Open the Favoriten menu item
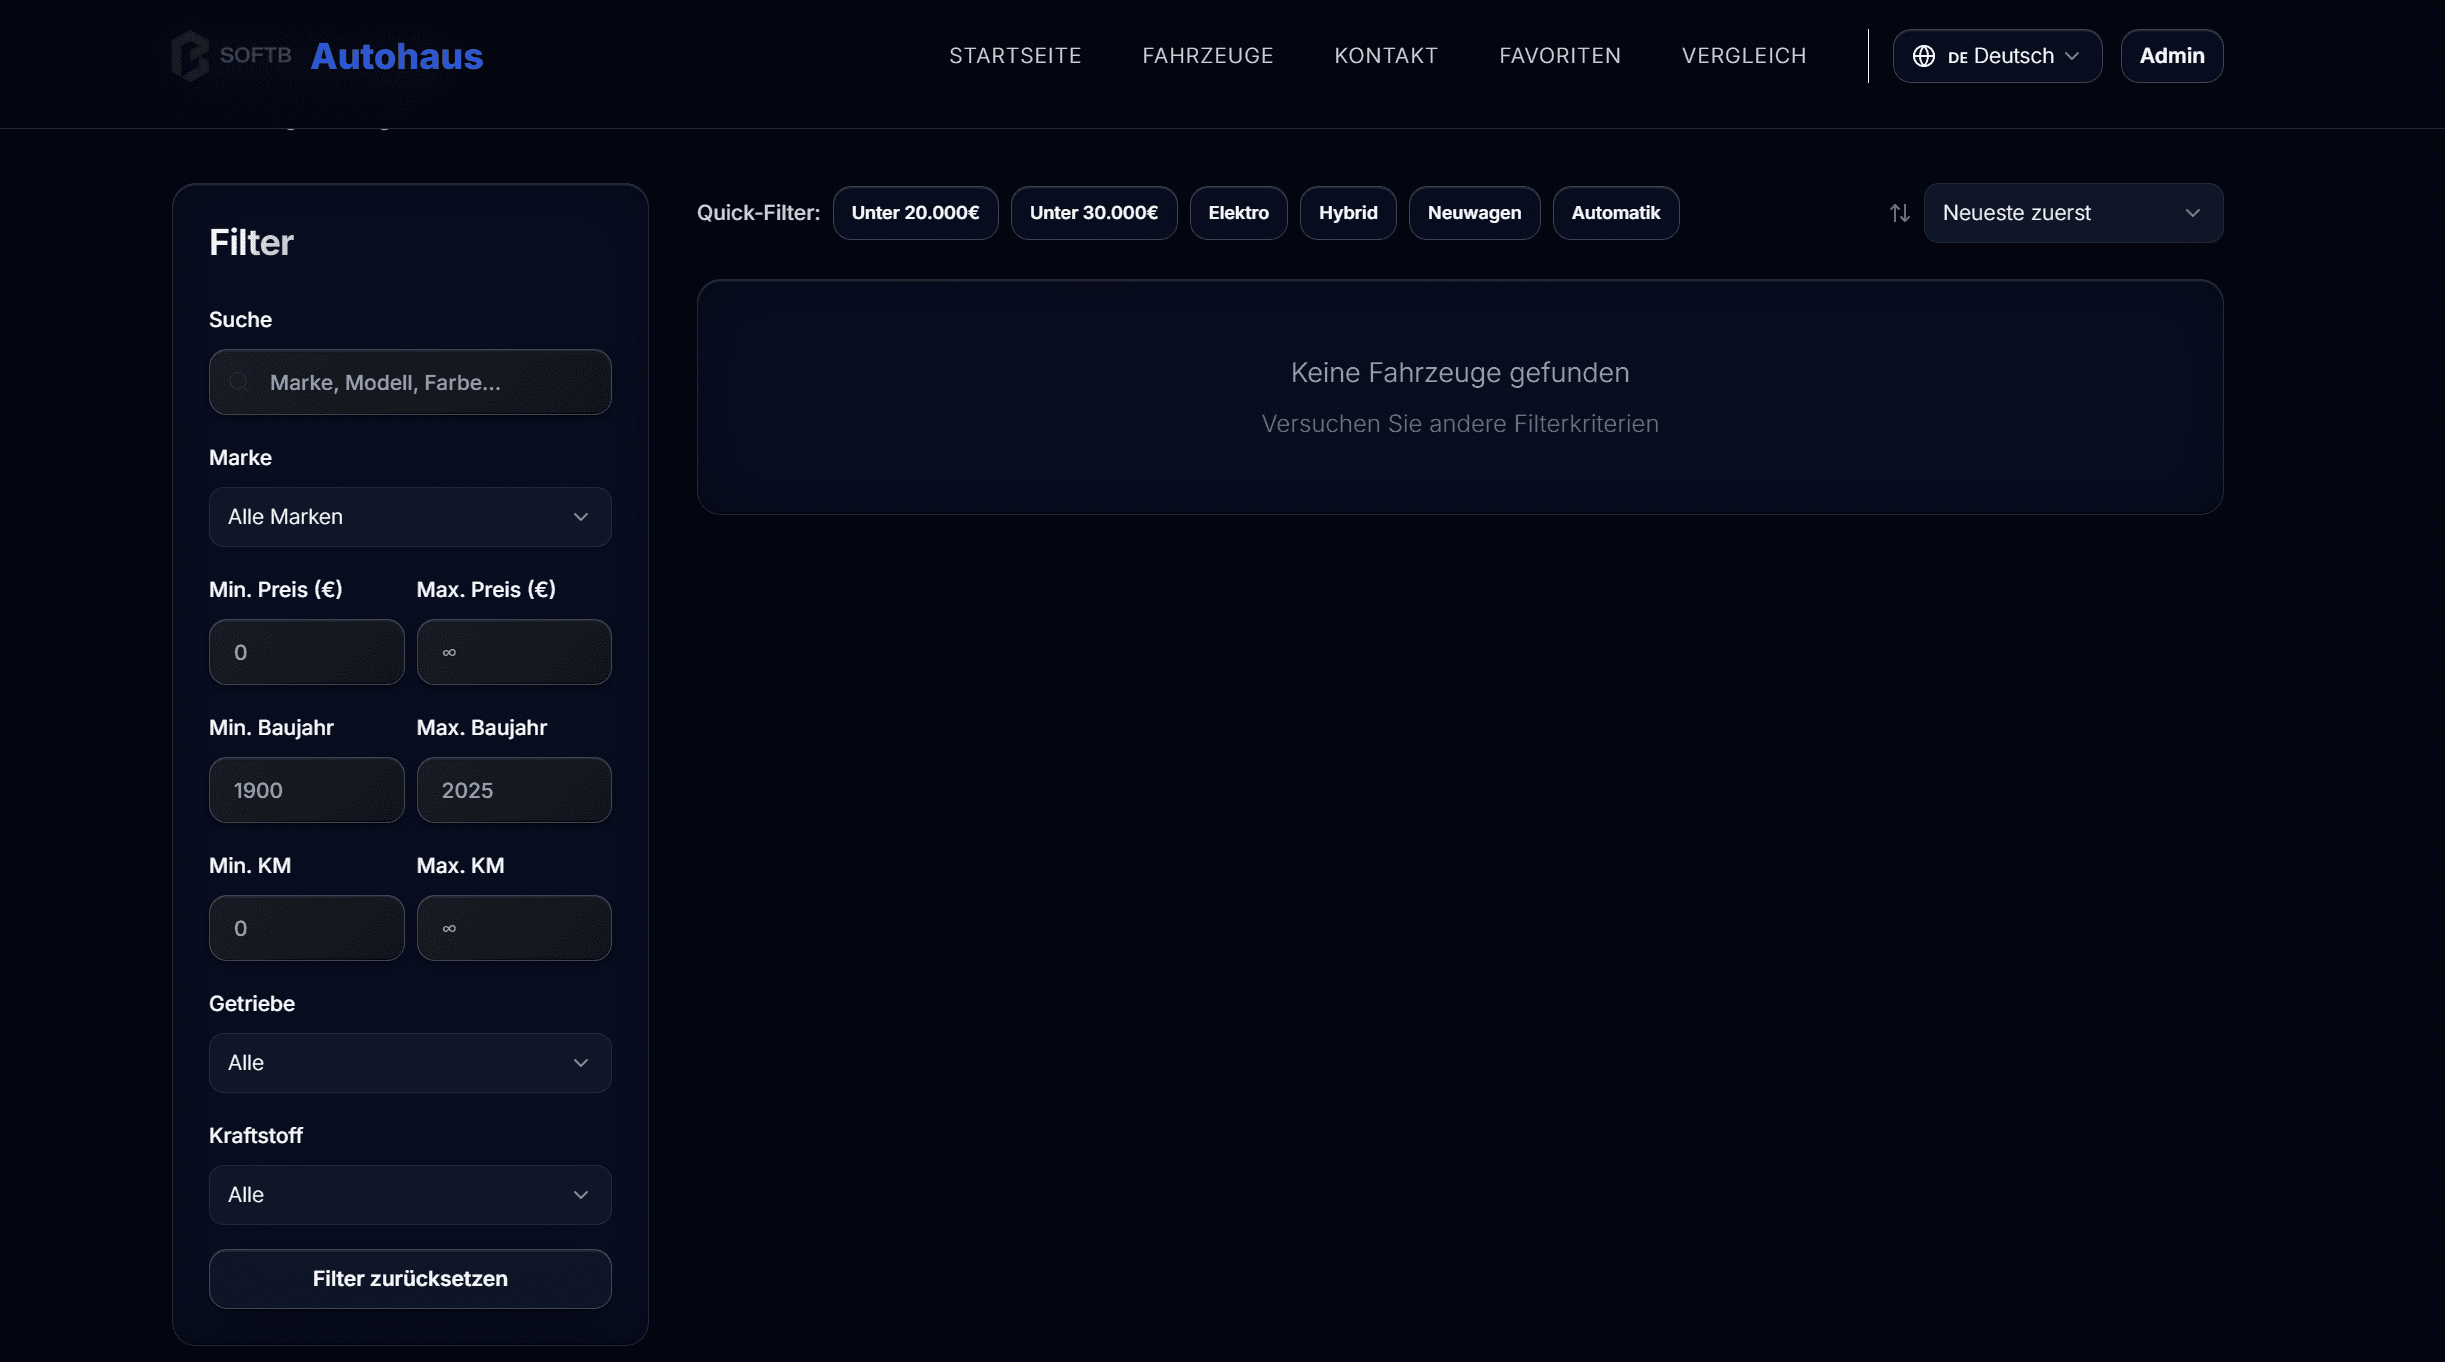 [1559, 56]
